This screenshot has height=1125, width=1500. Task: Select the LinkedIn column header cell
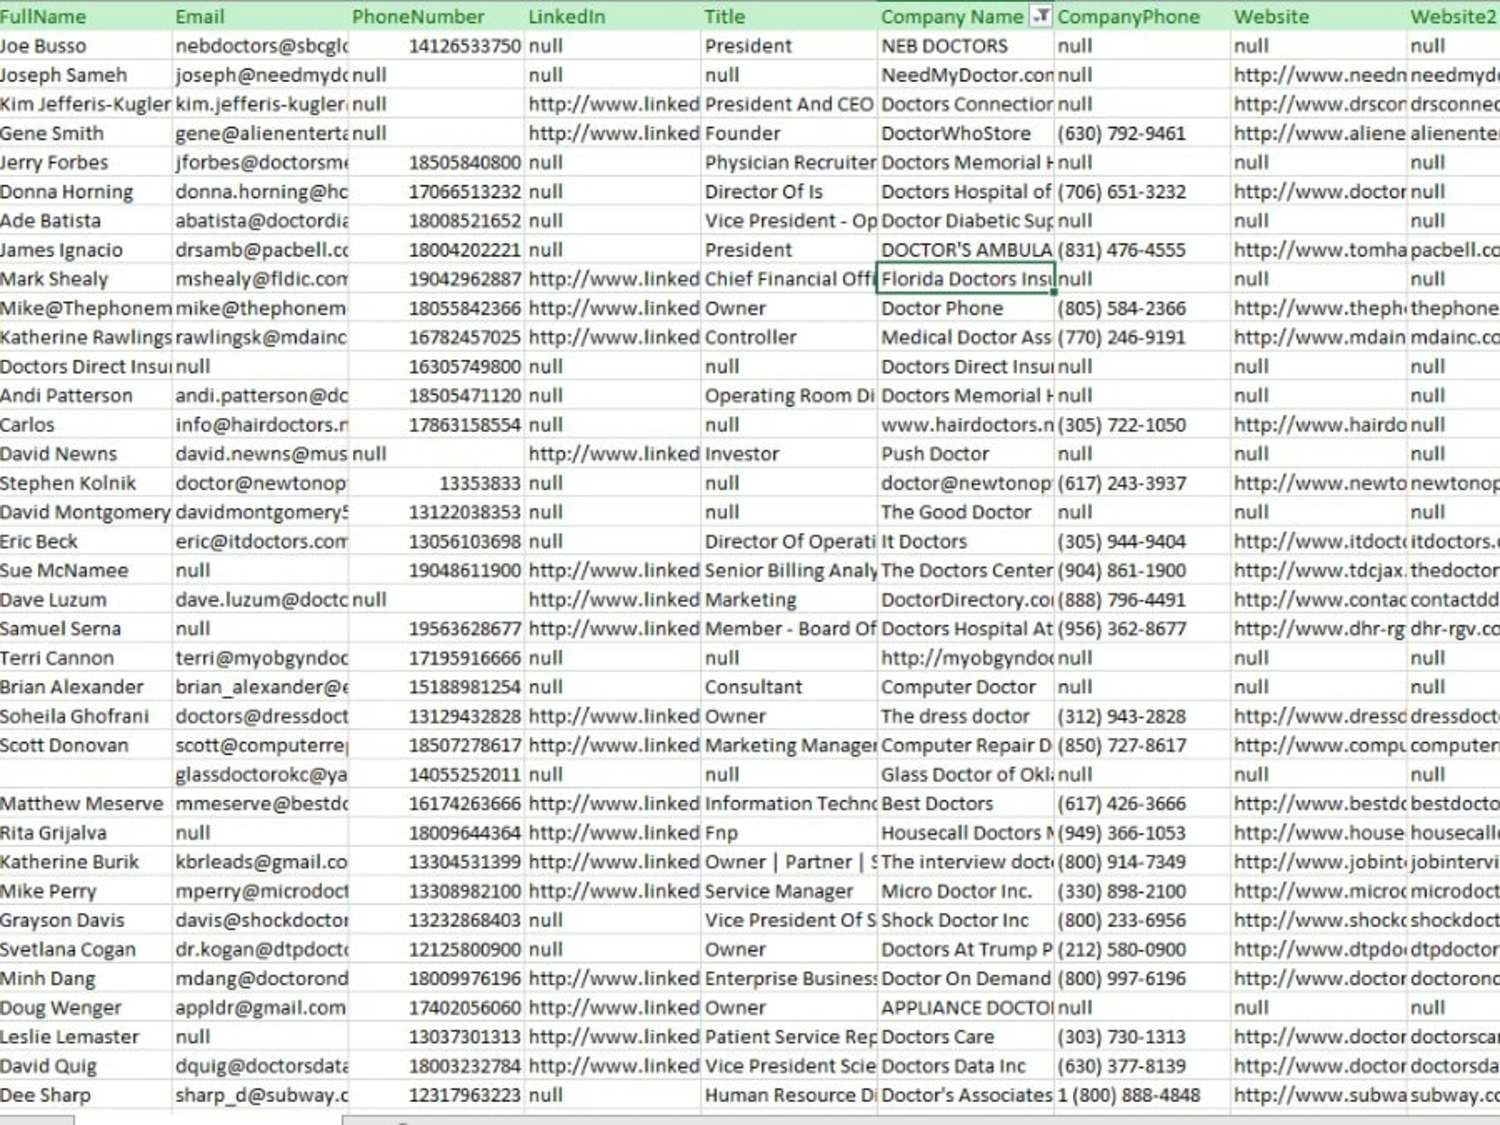click(x=613, y=16)
